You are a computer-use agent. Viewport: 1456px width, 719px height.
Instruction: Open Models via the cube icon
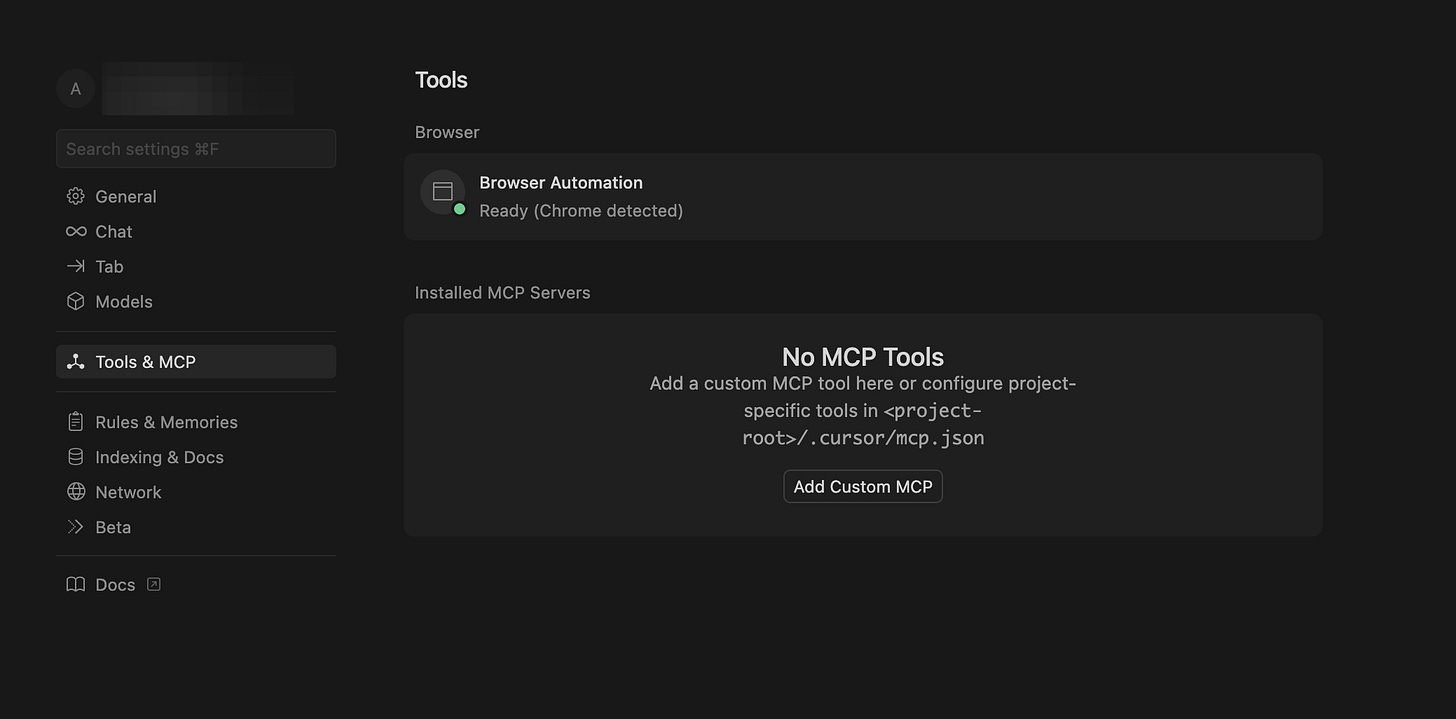(x=75, y=301)
